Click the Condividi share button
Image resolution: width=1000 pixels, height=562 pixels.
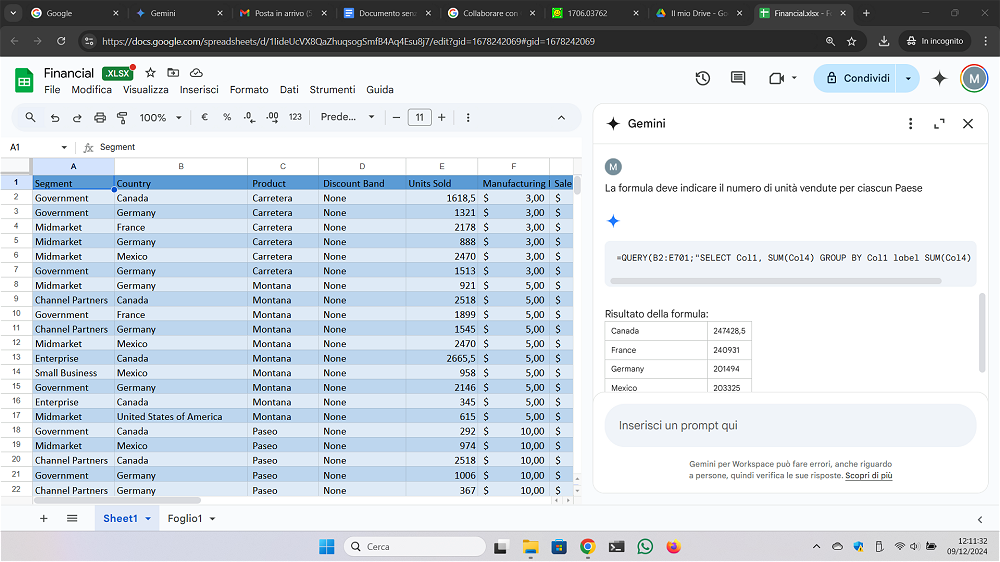(x=856, y=78)
